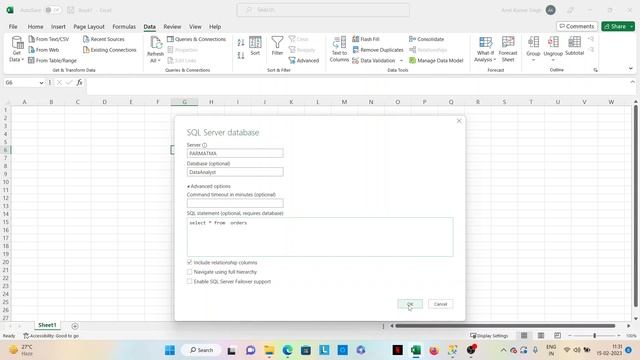Toggle the Filter funnel
This screenshot has height=360, width=640.
pyautogui.click(x=277, y=46)
